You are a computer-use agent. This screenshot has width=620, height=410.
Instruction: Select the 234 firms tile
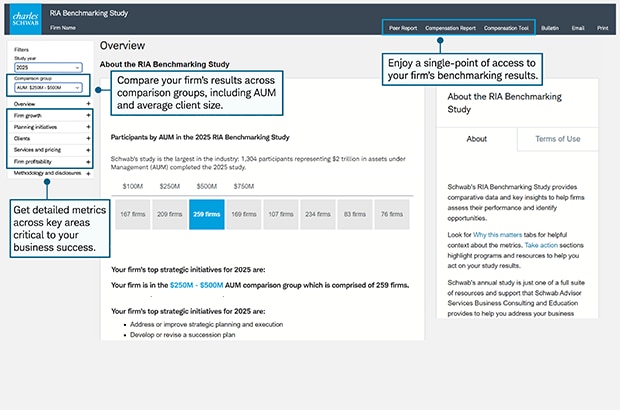318,214
